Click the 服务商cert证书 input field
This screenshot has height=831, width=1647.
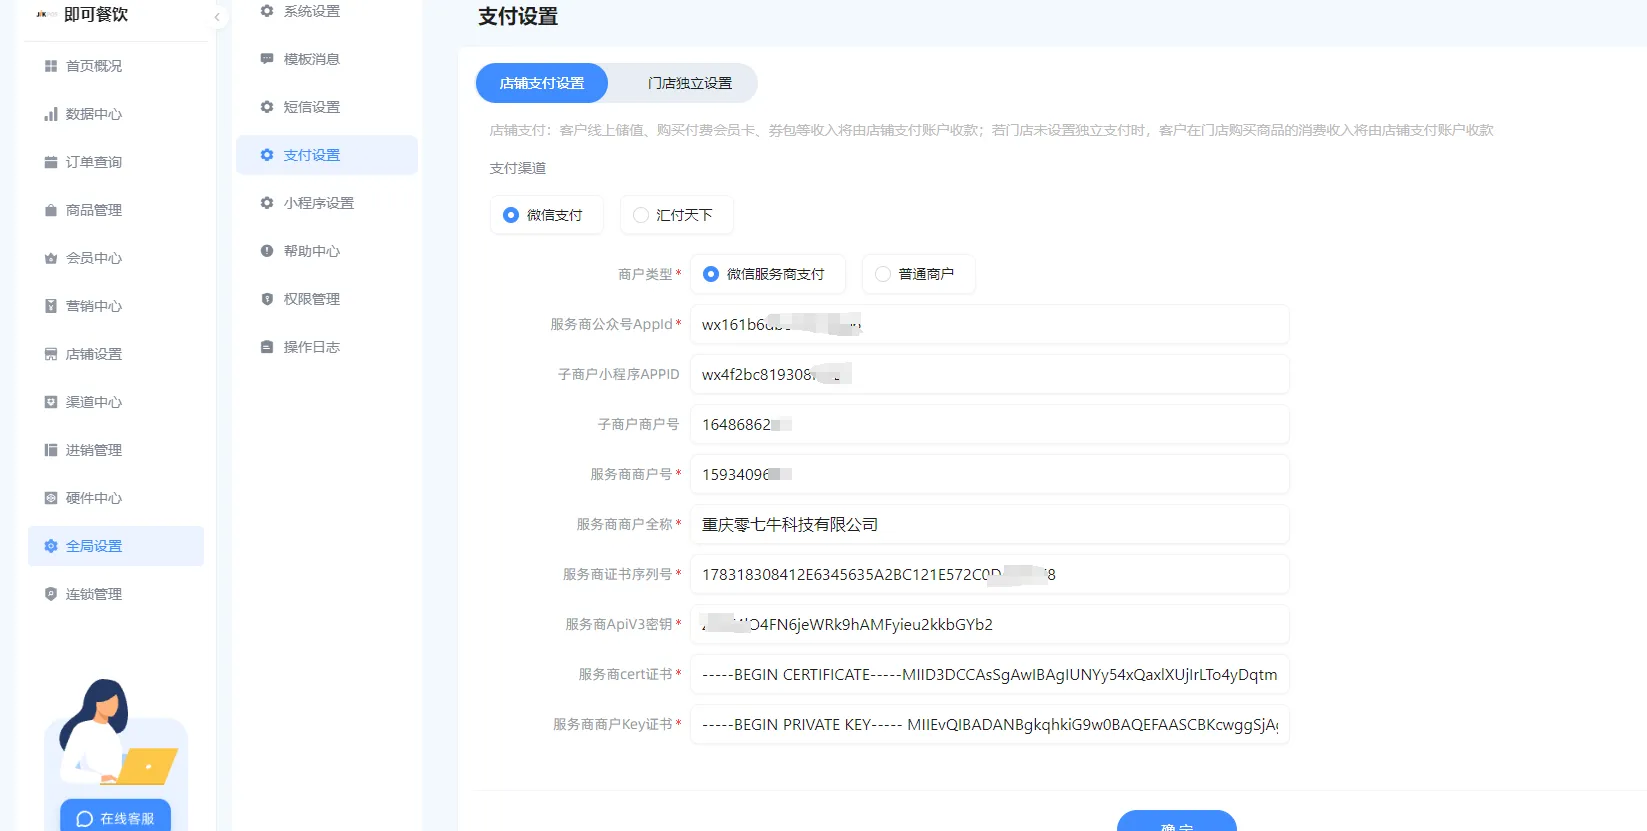989,674
